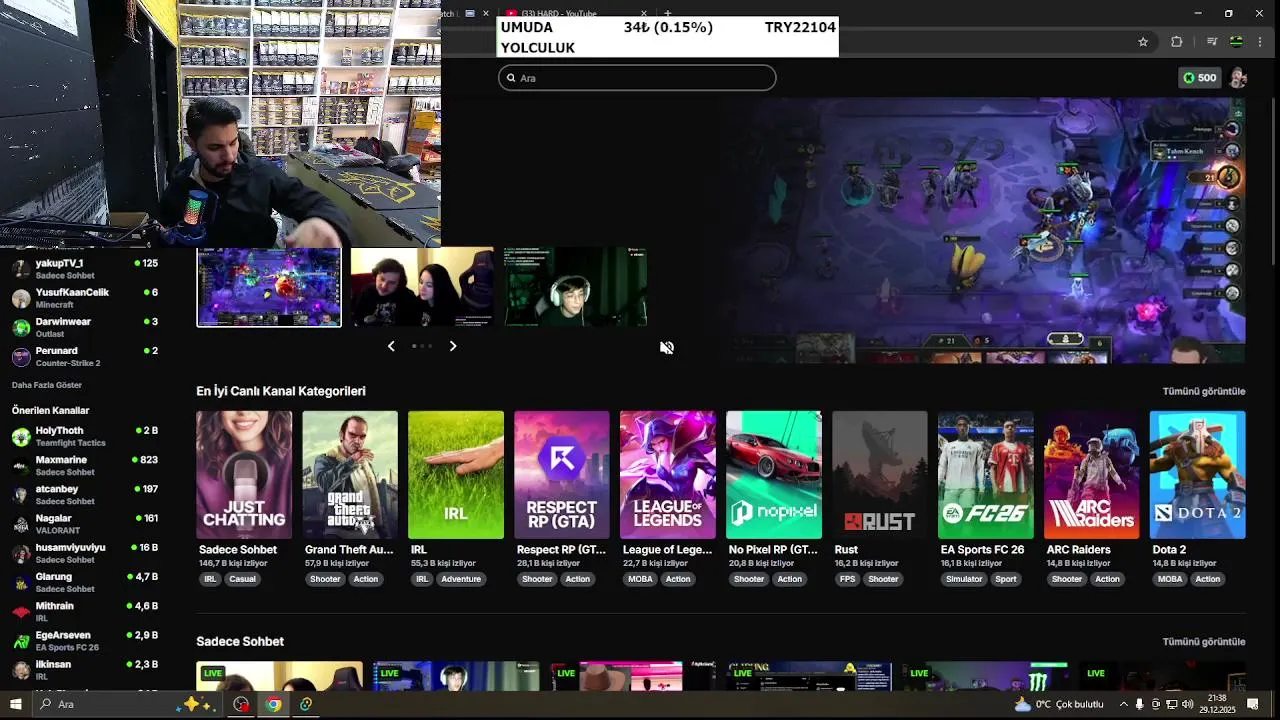The height and width of the screenshot is (720, 1280).
Task: Open Maxmarine recommended channel
Action: coord(85,465)
